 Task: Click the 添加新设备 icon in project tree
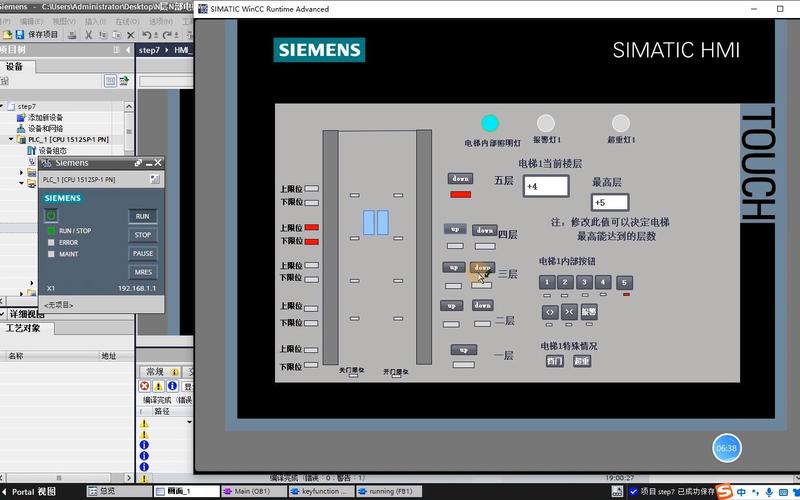click(20, 118)
